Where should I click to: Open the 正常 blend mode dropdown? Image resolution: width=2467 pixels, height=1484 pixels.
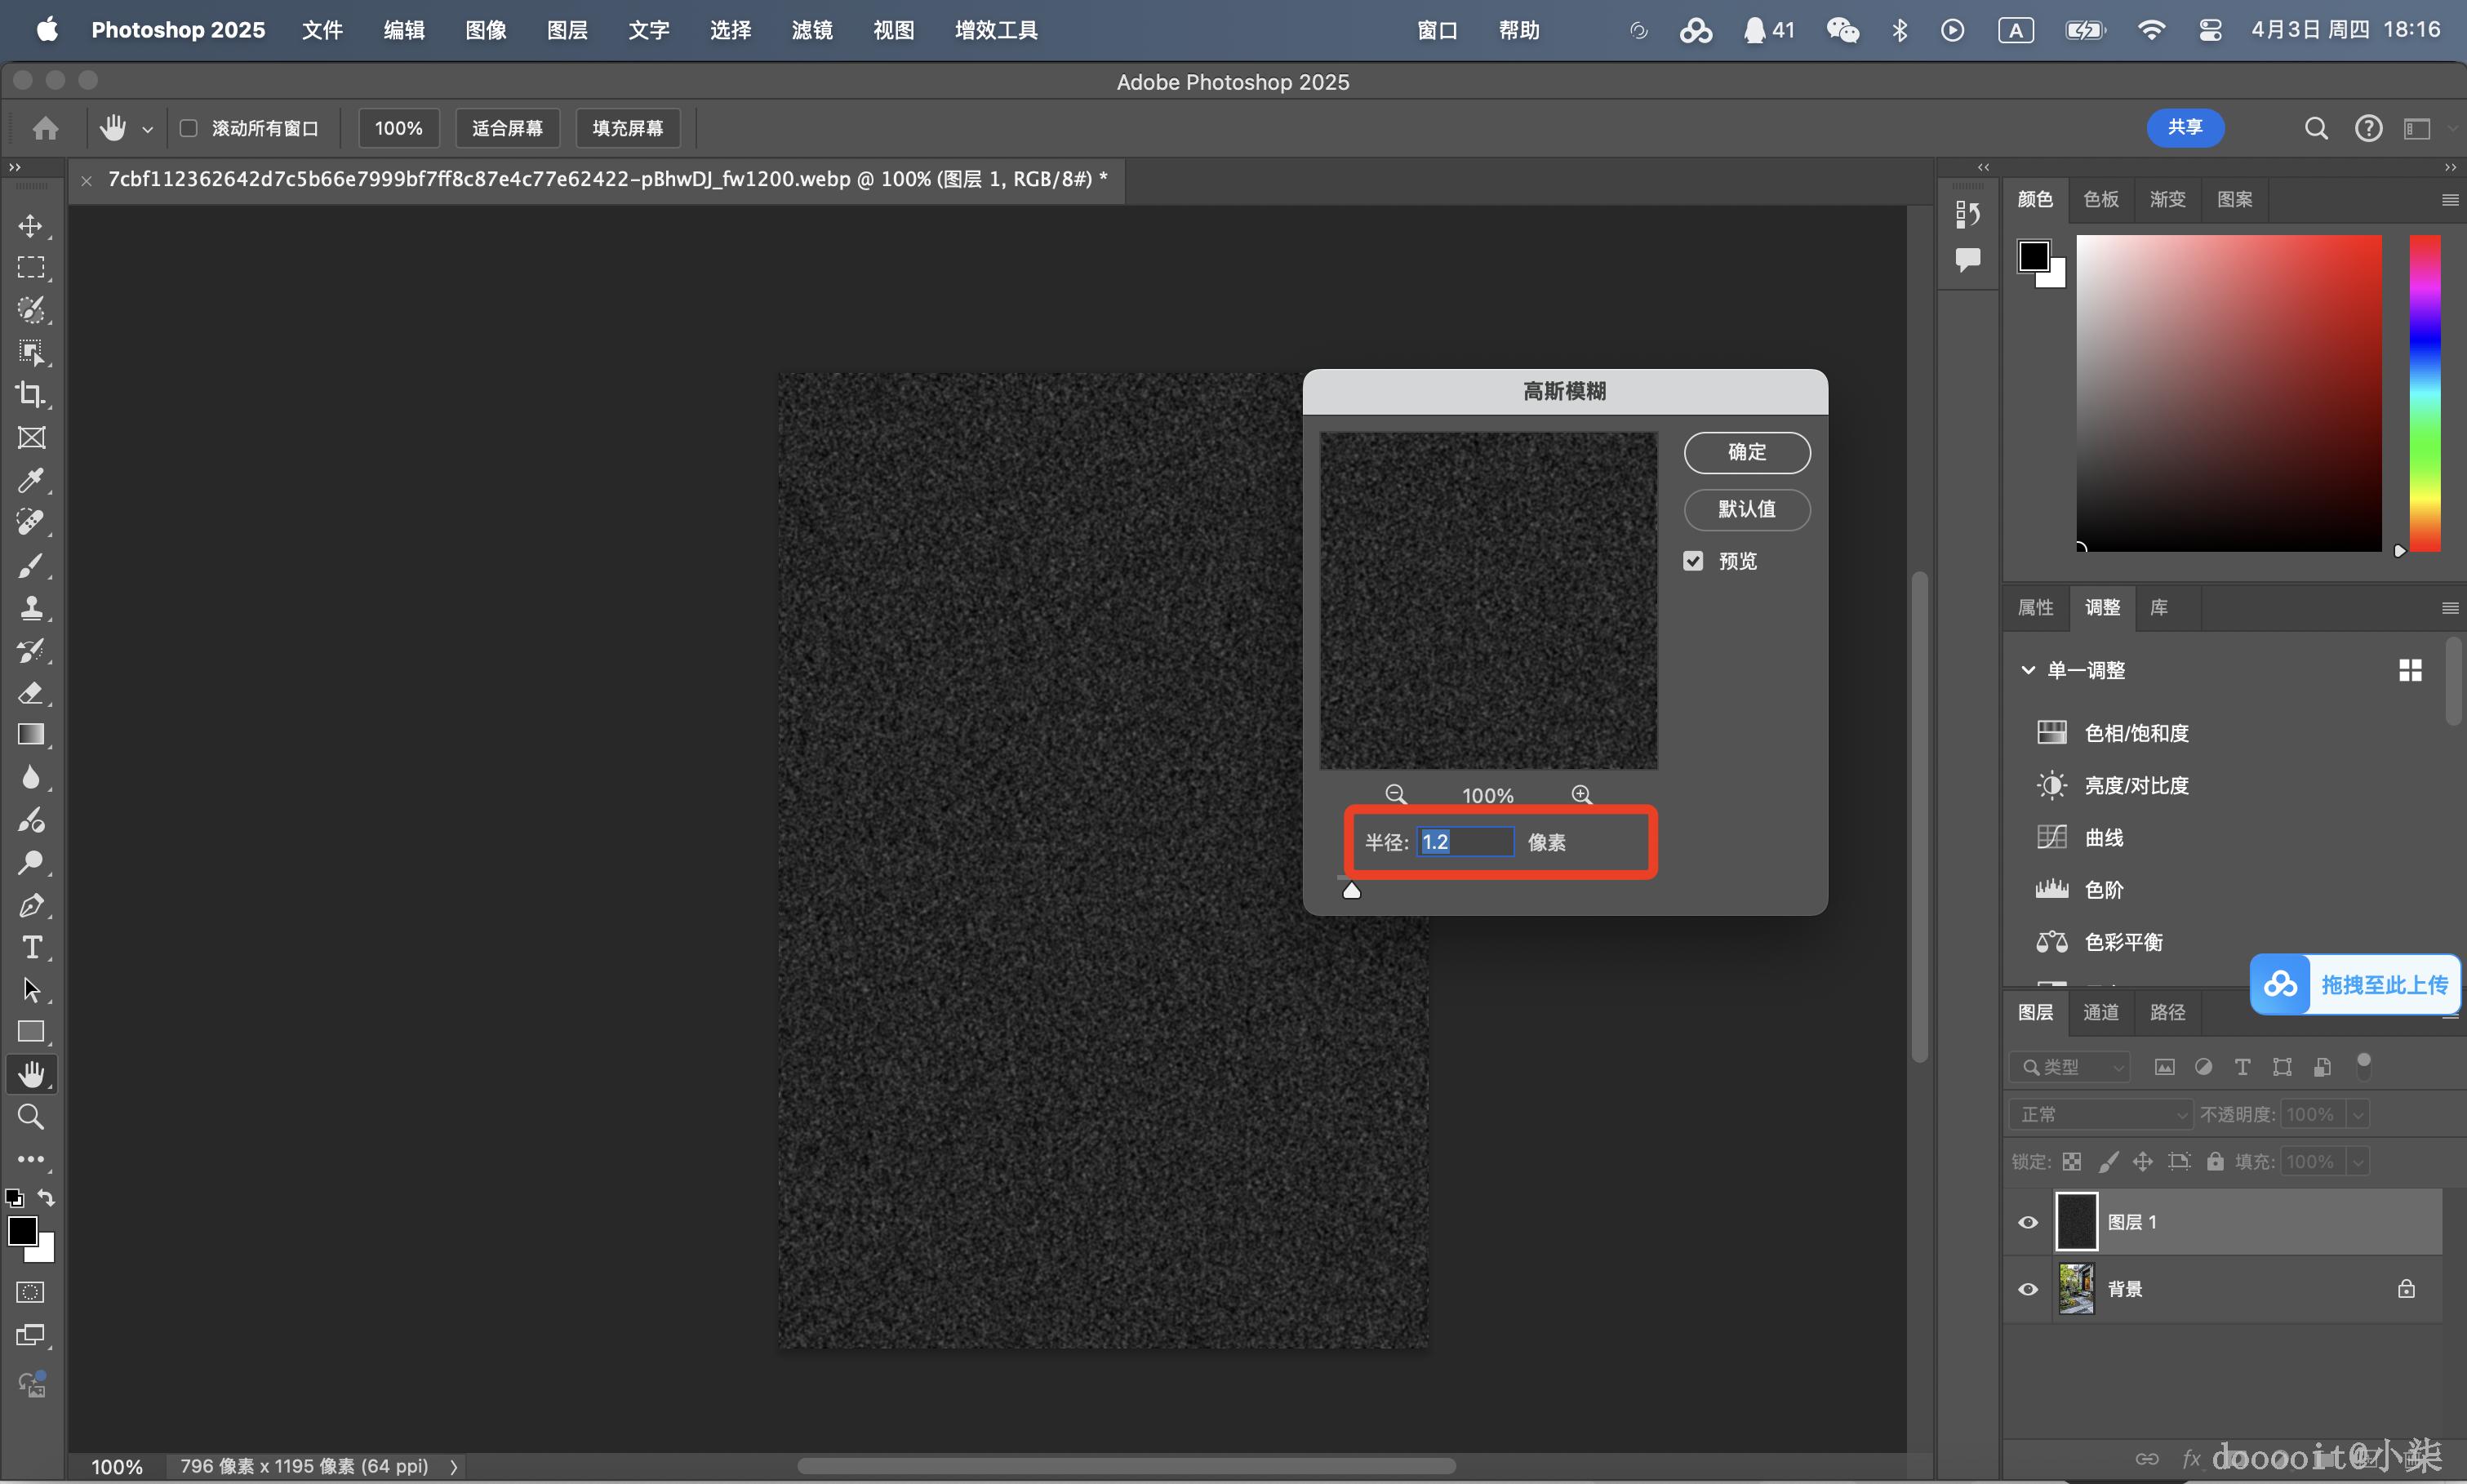(2099, 1114)
